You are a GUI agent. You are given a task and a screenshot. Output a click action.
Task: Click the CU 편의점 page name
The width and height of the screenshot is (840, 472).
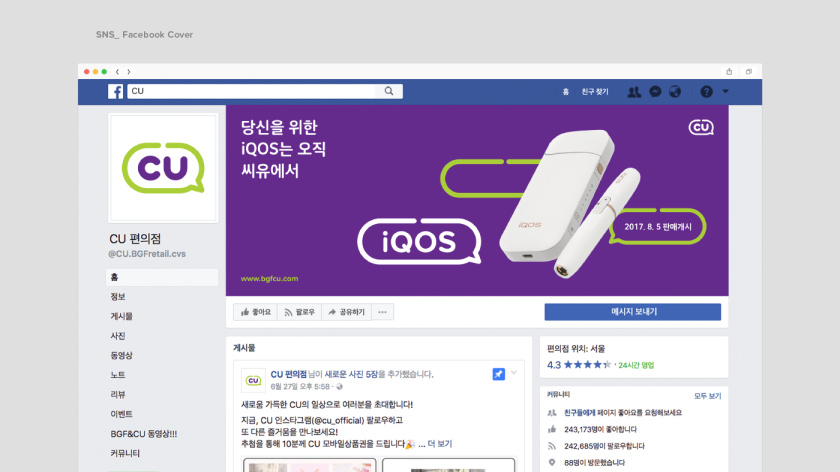tap(135, 238)
